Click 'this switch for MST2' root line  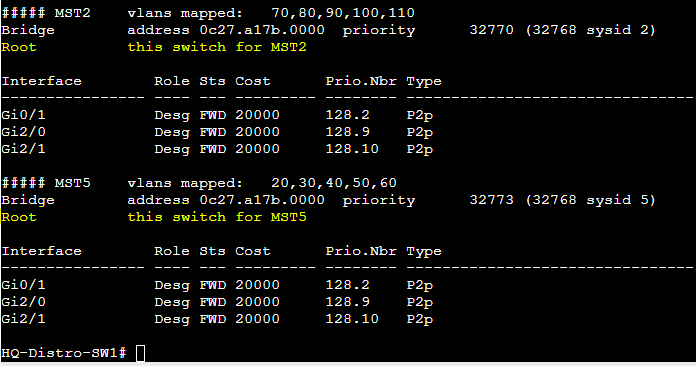coord(217,47)
